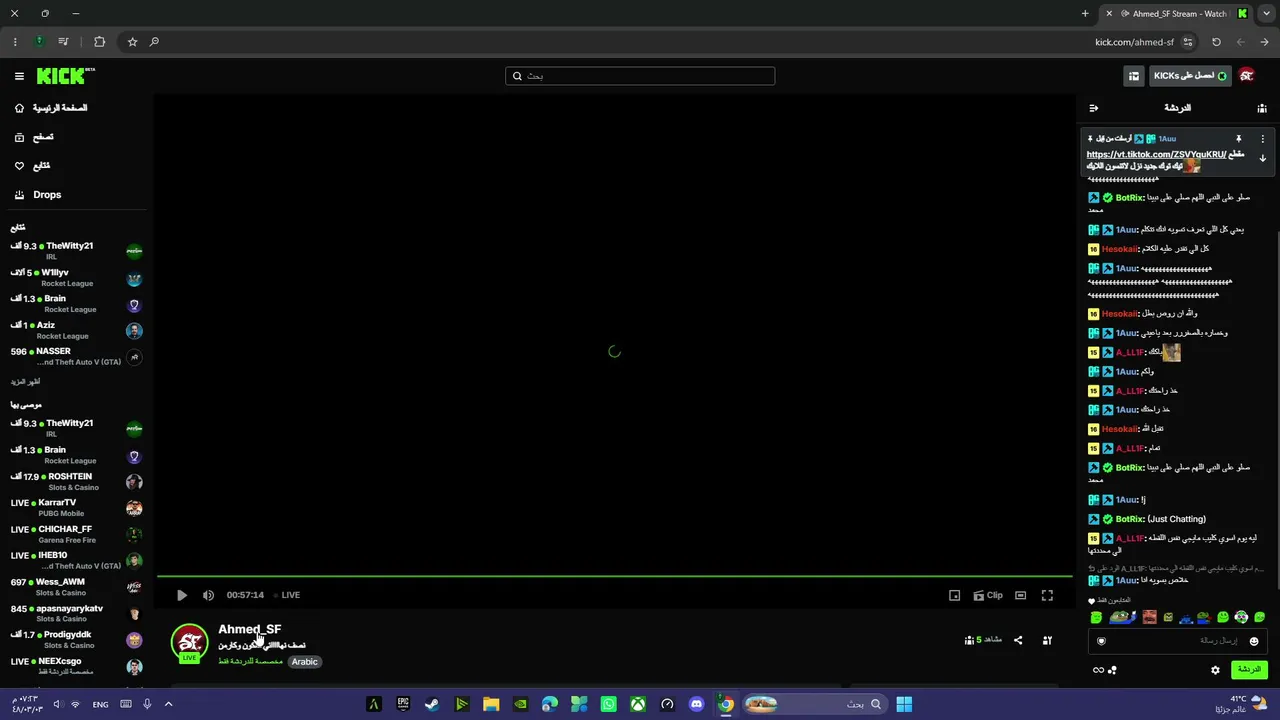View the 5 viewers count
The height and width of the screenshot is (720, 1280).
(x=983, y=640)
